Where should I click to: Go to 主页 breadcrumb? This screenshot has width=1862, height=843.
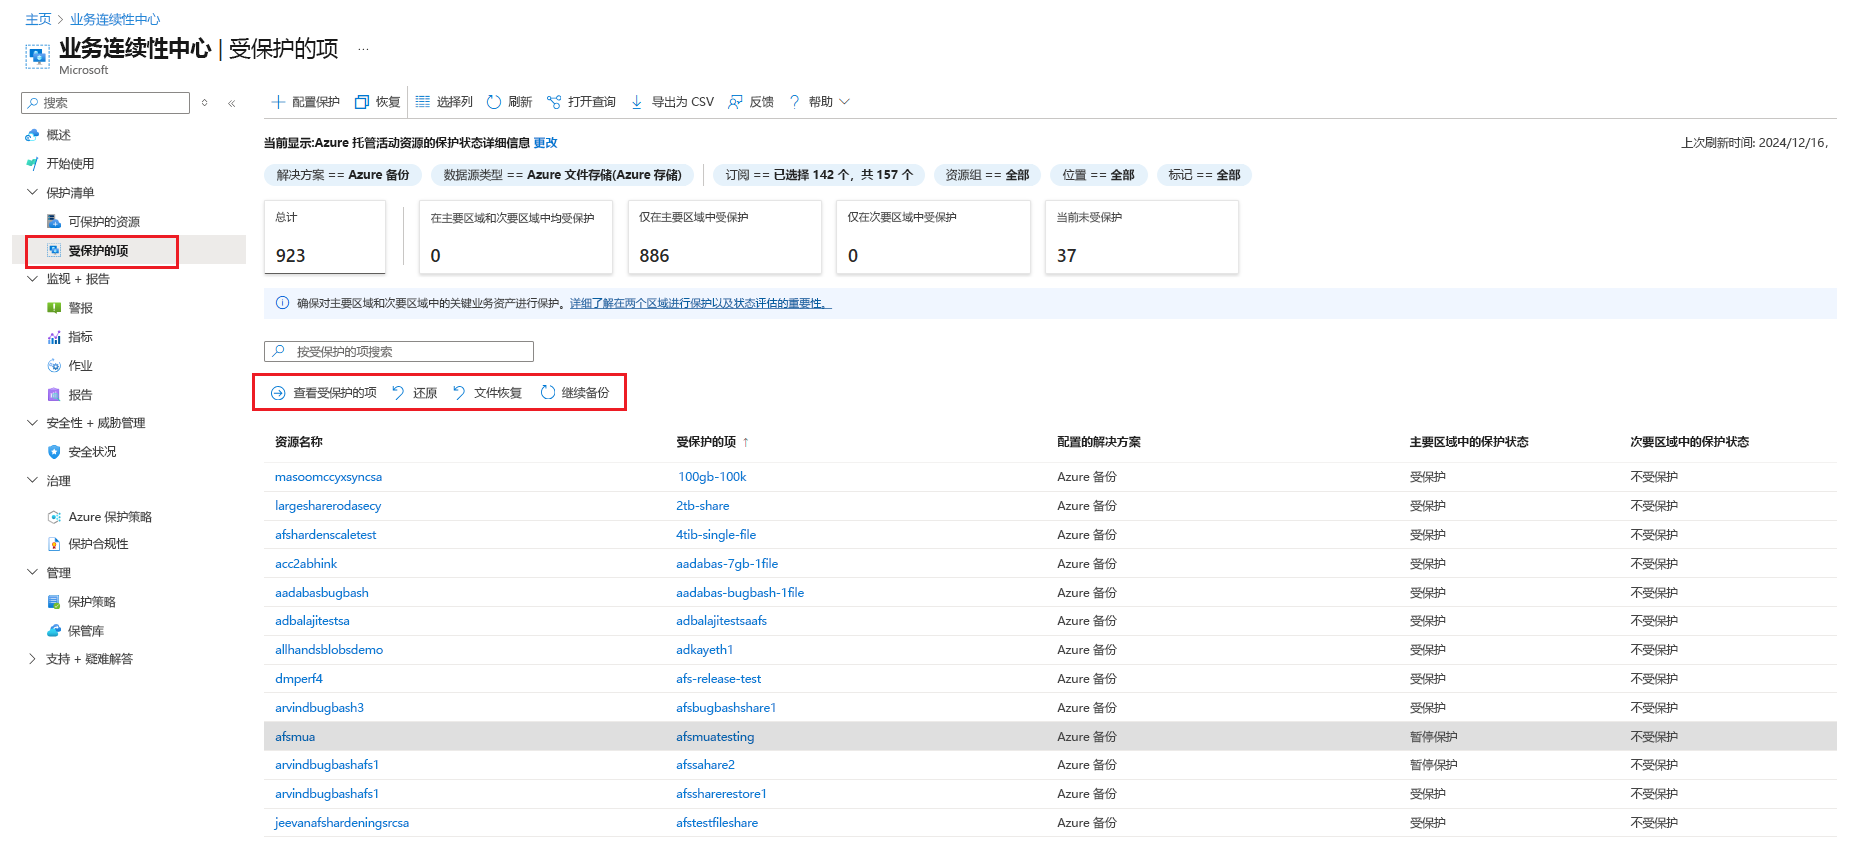point(38,19)
